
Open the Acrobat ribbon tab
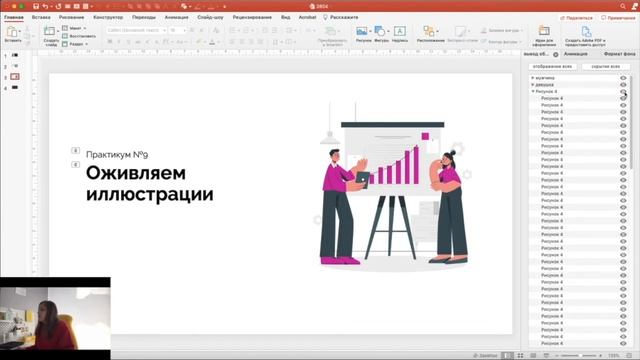[x=307, y=18]
